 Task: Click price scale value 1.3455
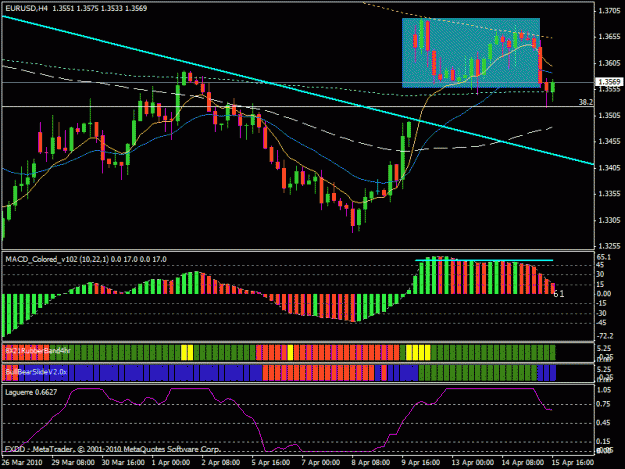(609, 141)
